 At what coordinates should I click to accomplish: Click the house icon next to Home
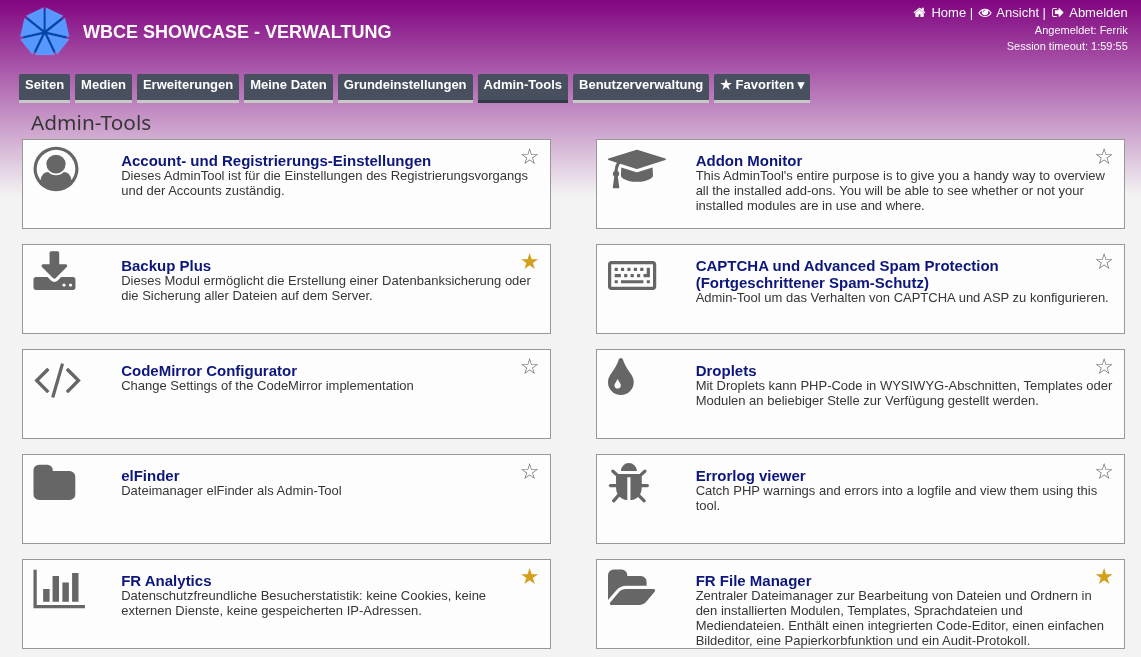pyautogui.click(x=920, y=12)
